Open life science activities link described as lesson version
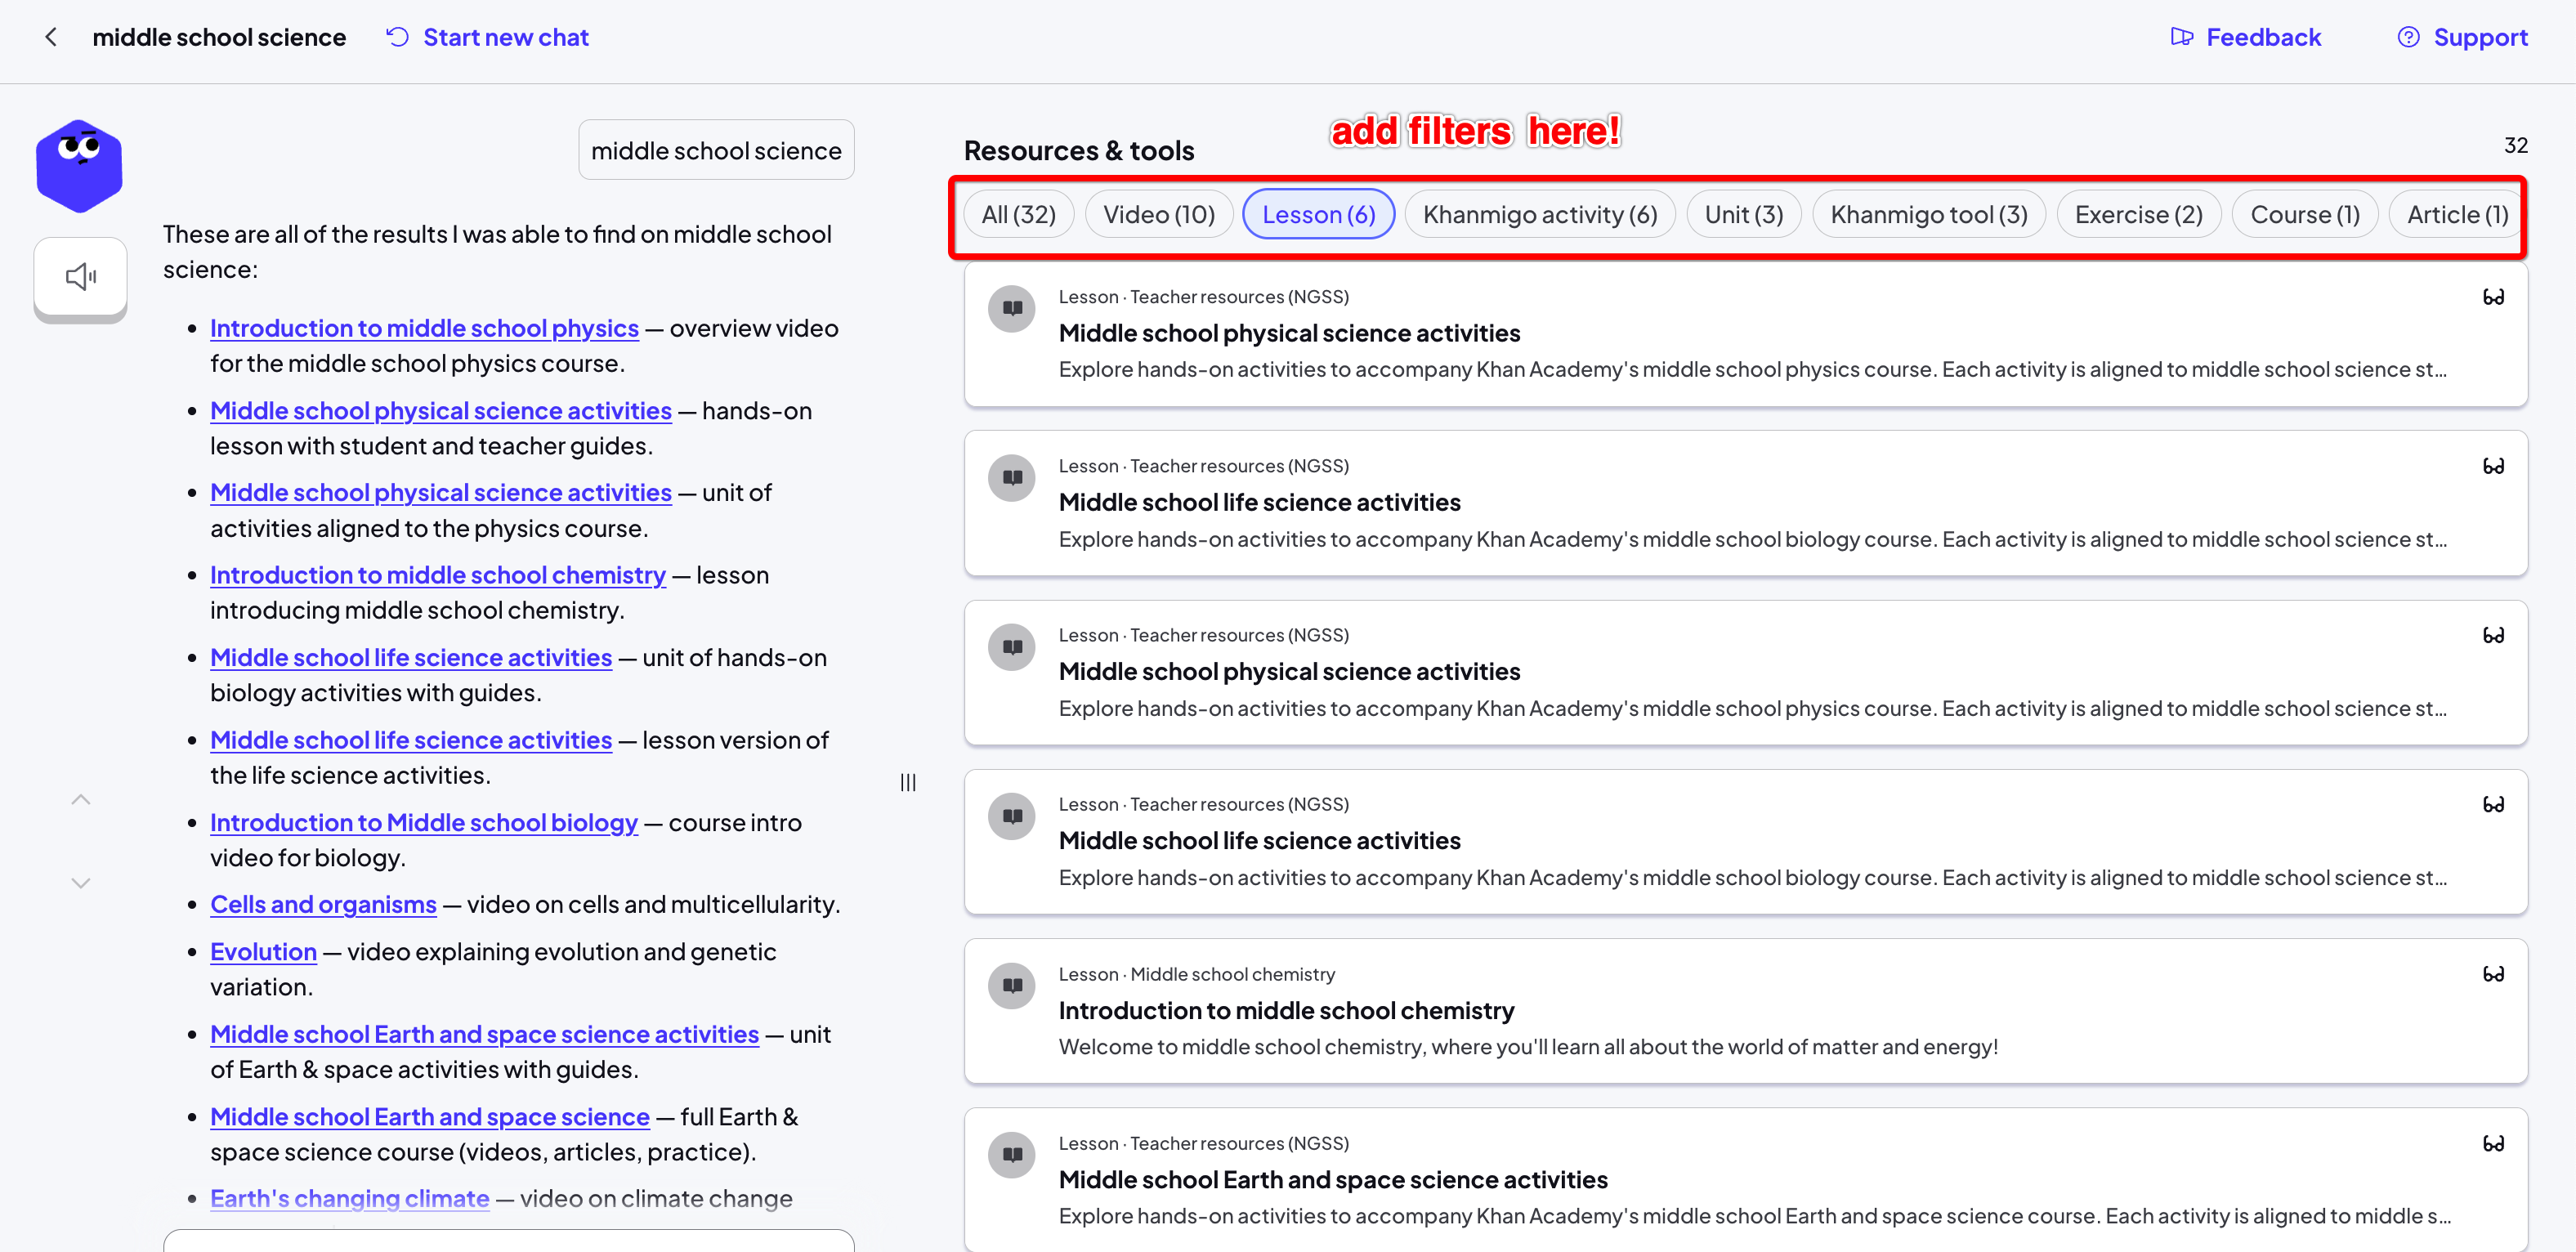2576x1252 pixels. [410, 740]
